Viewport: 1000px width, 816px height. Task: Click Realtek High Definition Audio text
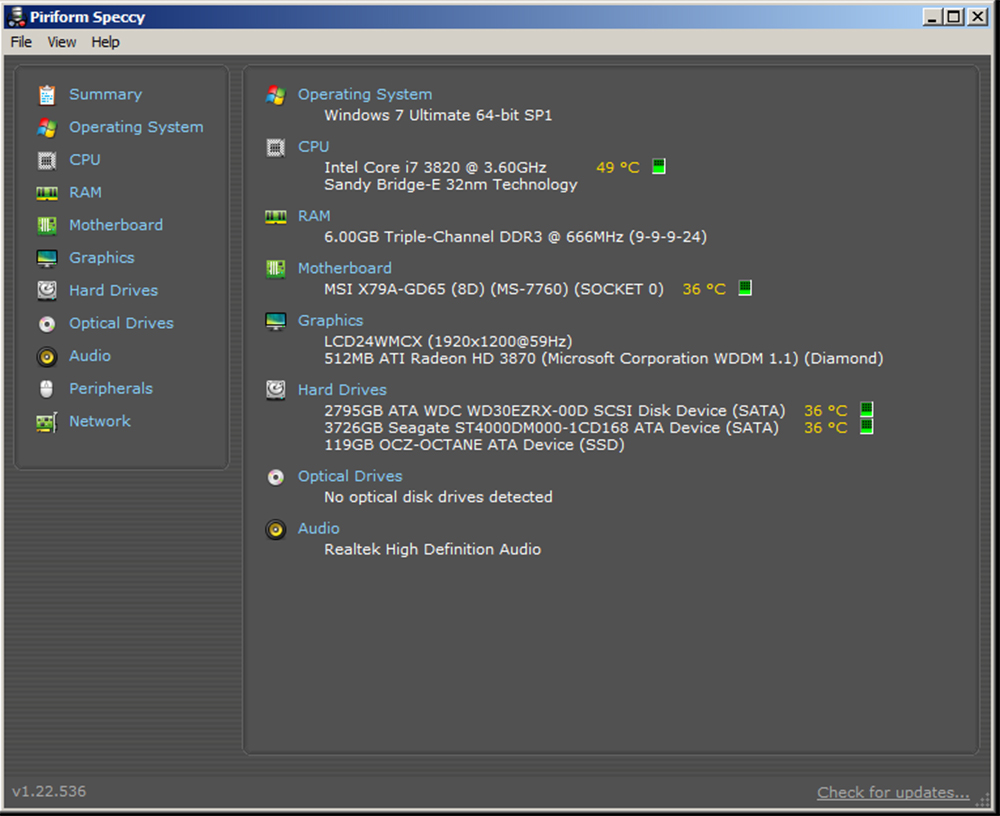pos(432,550)
